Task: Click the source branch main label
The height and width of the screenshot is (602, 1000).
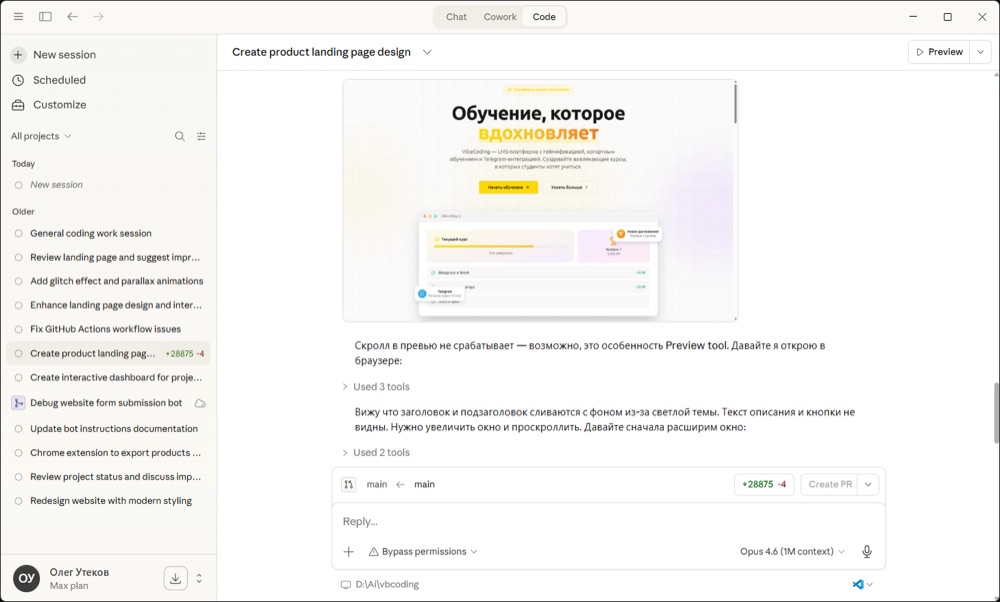Action: coord(424,485)
